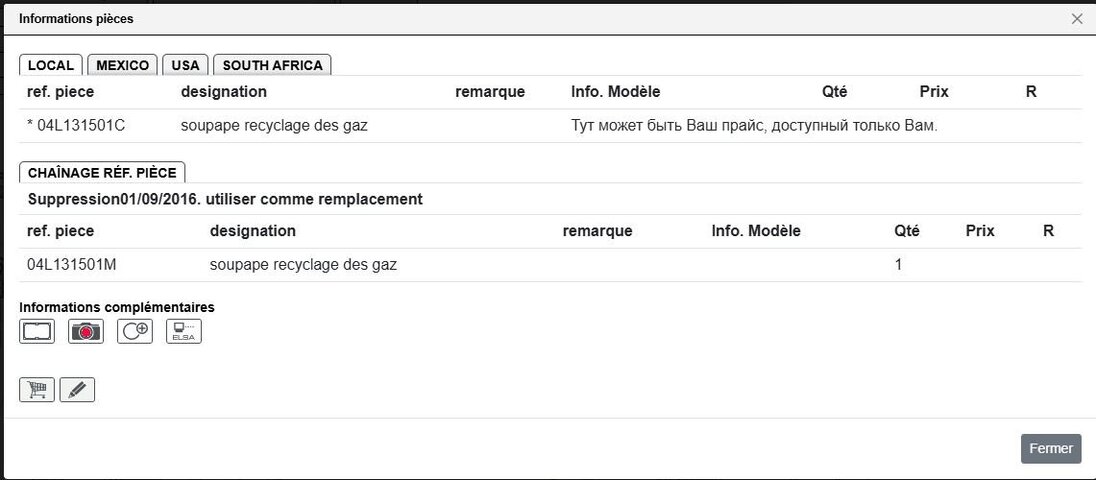
Task: Select the 04L131501M row designation text
Action: (303, 265)
